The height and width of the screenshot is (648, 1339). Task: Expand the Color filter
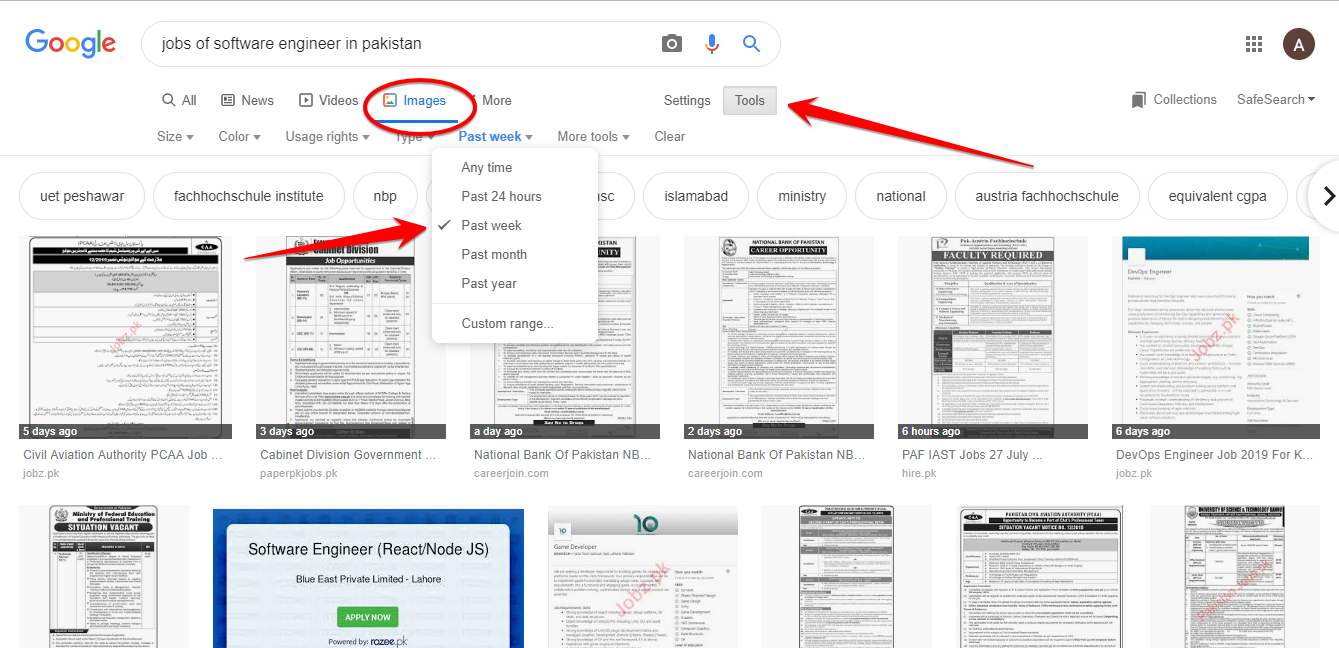pyautogui.click(x=239, y=137)
